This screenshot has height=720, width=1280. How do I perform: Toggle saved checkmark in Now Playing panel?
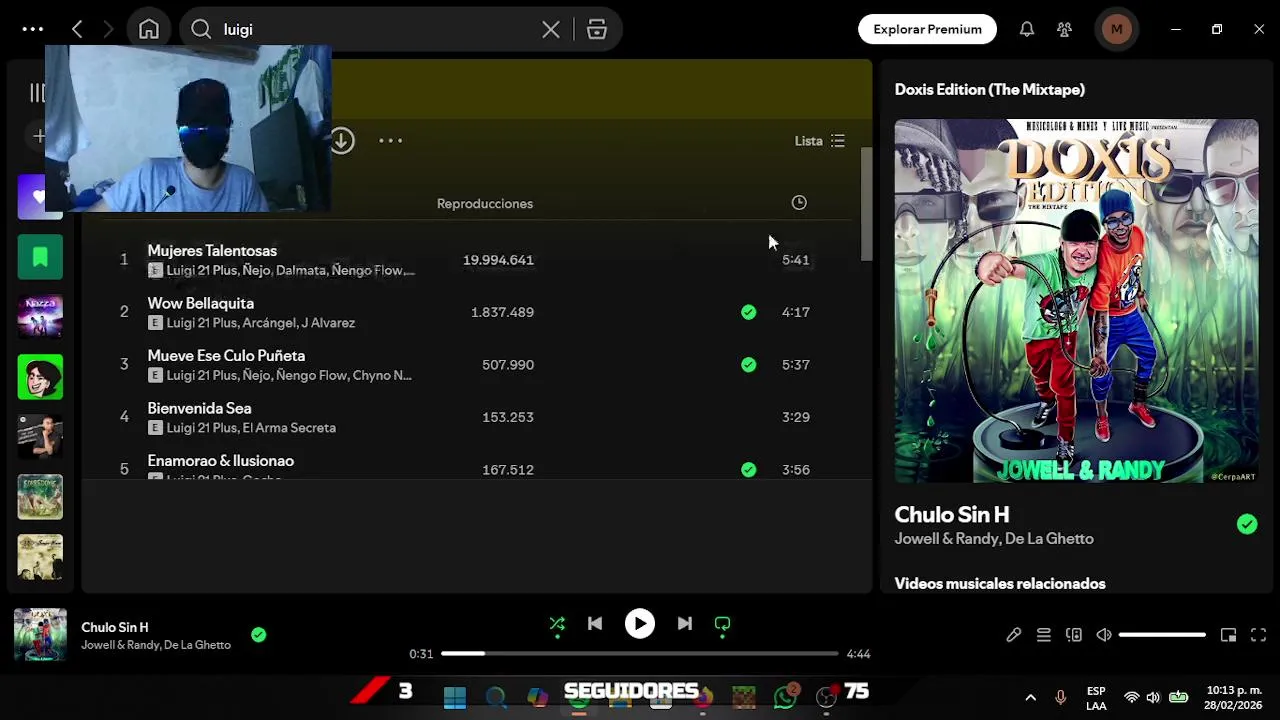click(x=1247, y=524)
